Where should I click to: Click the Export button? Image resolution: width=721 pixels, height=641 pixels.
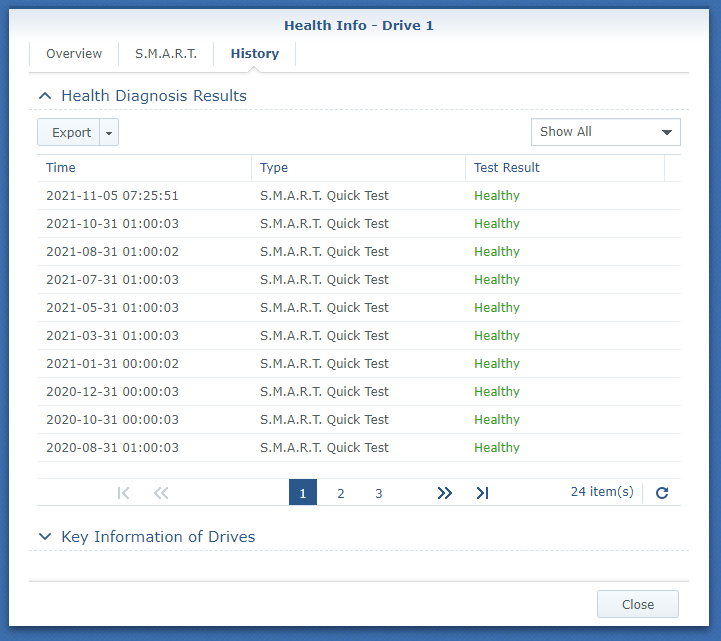pos(69,132)
